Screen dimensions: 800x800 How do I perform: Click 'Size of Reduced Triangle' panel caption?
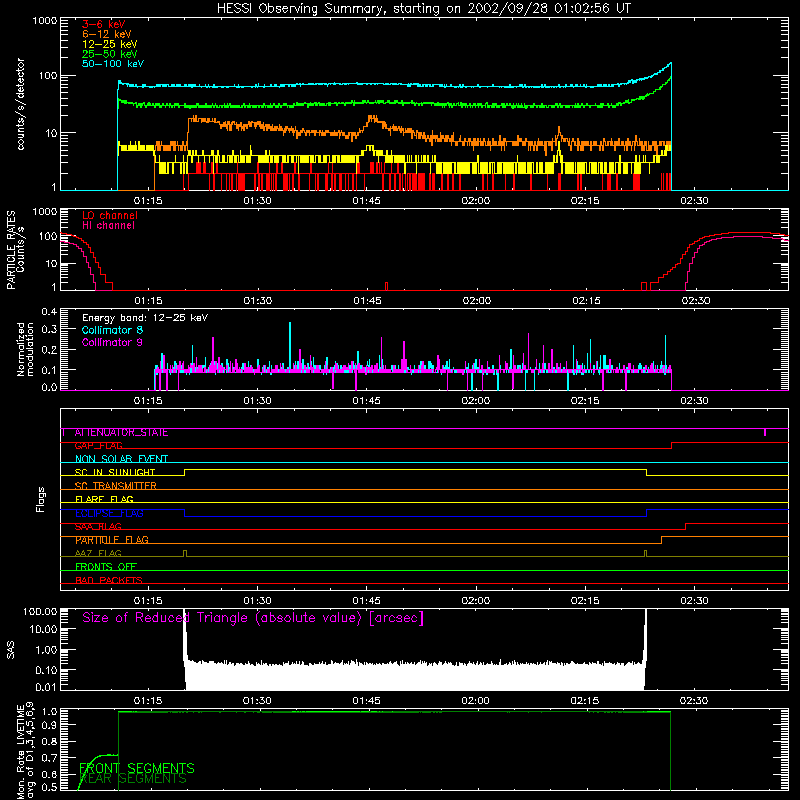point(253,618)
